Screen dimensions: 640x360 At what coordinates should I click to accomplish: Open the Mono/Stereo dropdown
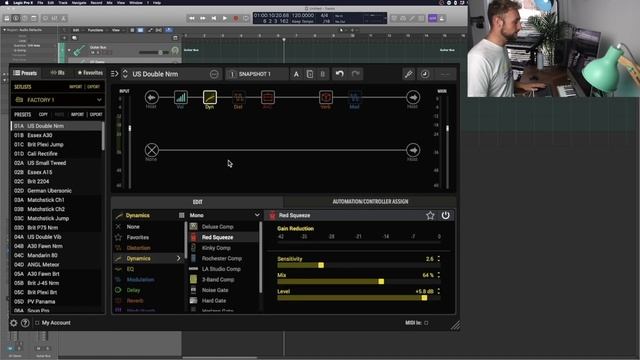pos(224,215)
